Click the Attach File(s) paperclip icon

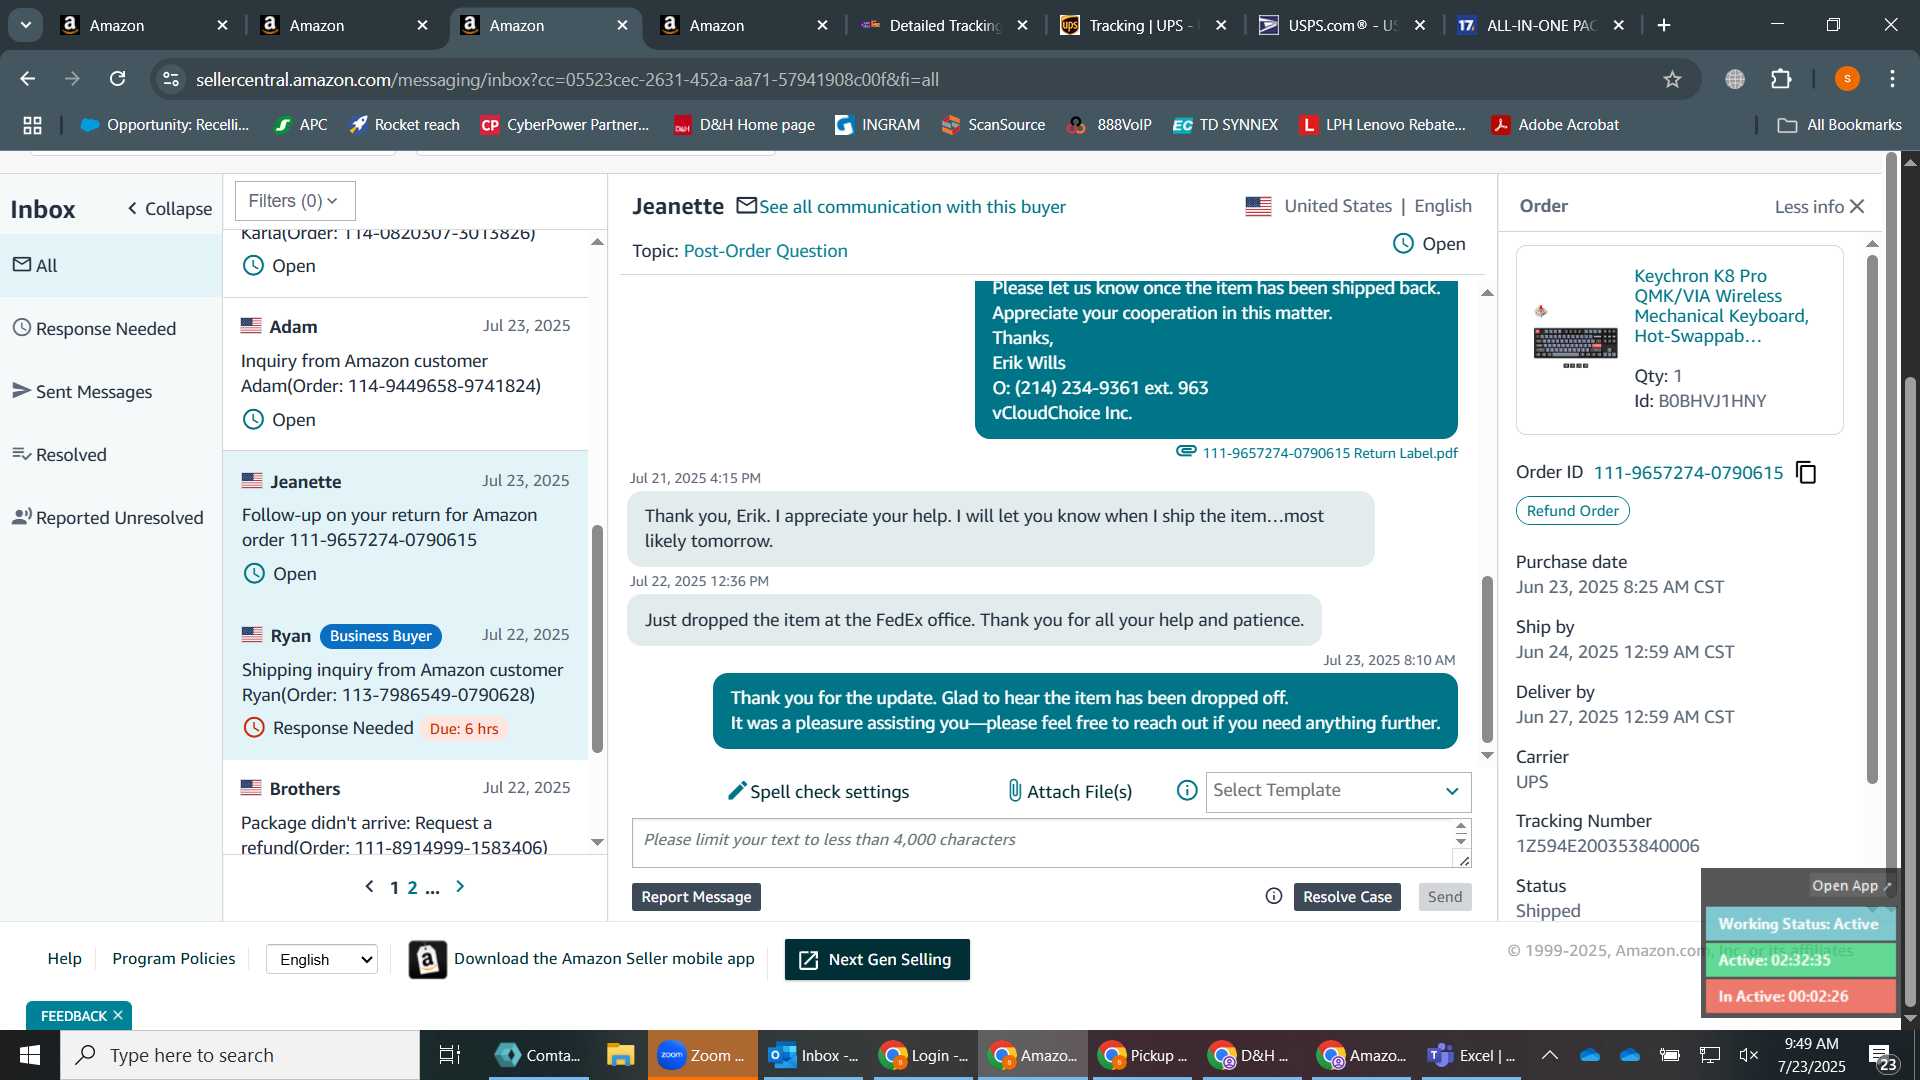[x=1014, y=791]
